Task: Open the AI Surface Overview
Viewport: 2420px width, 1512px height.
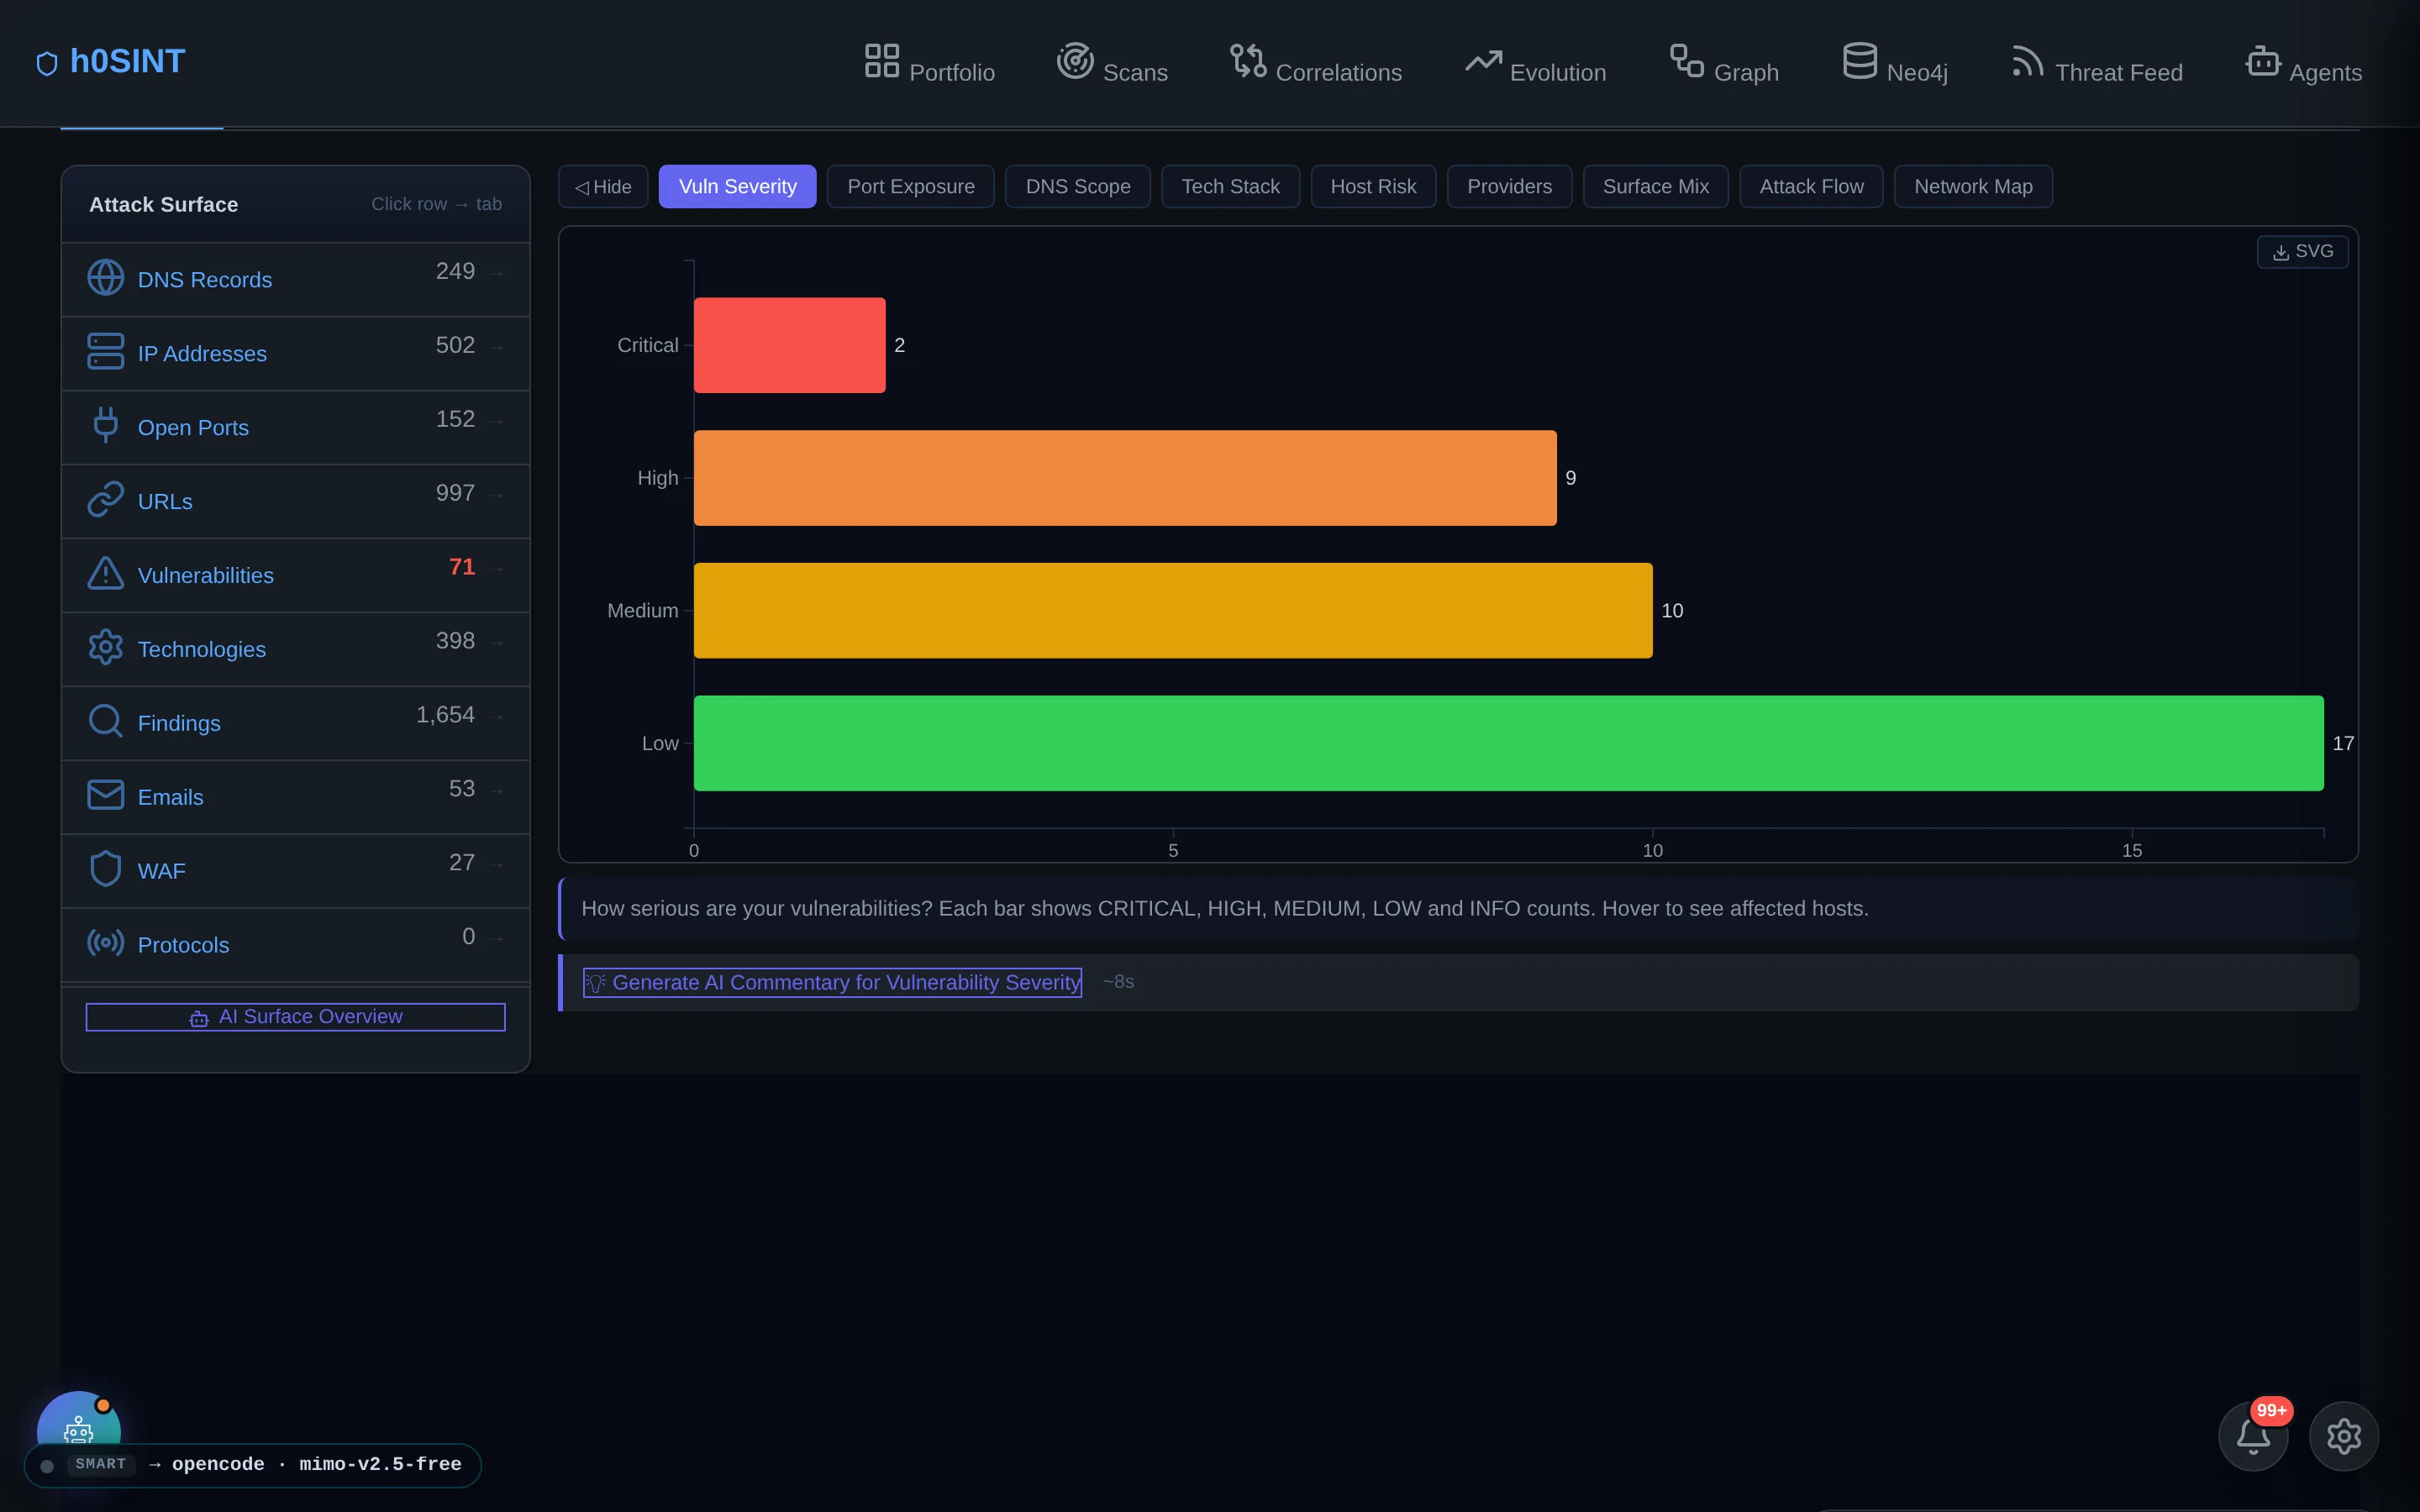Action: 296,1017
